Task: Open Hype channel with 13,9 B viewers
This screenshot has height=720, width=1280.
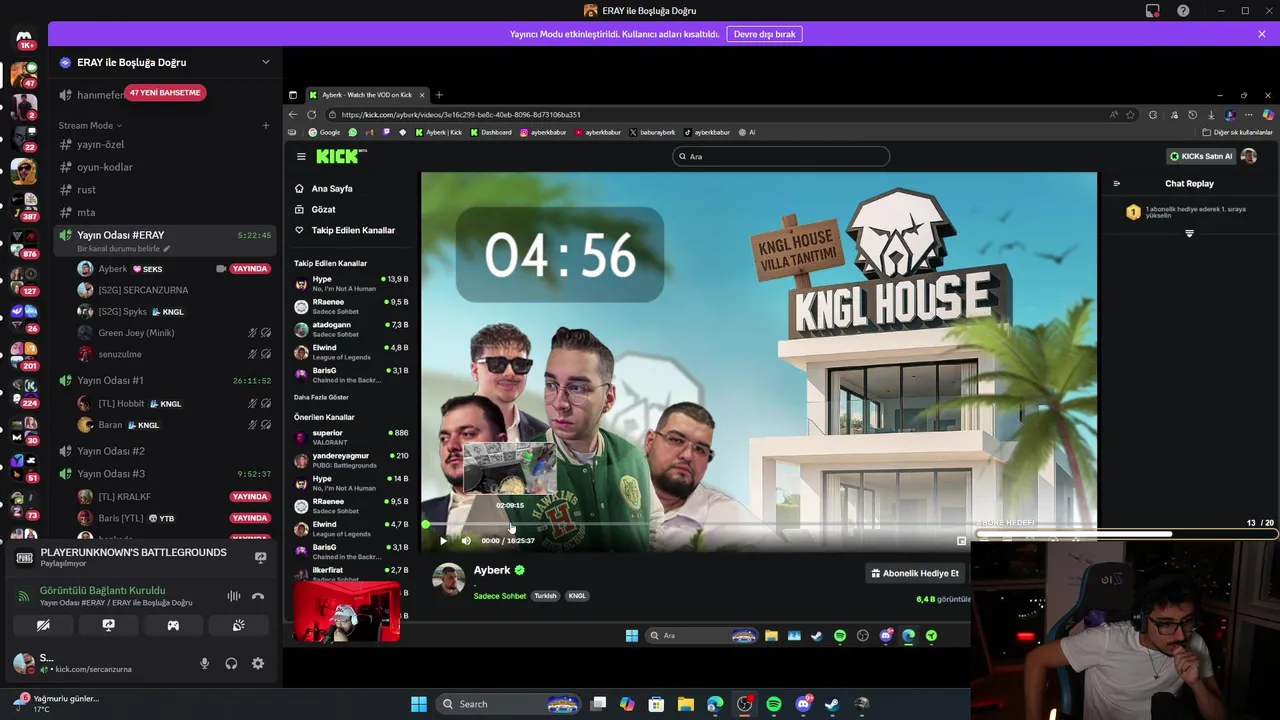Action: point(351,283)
